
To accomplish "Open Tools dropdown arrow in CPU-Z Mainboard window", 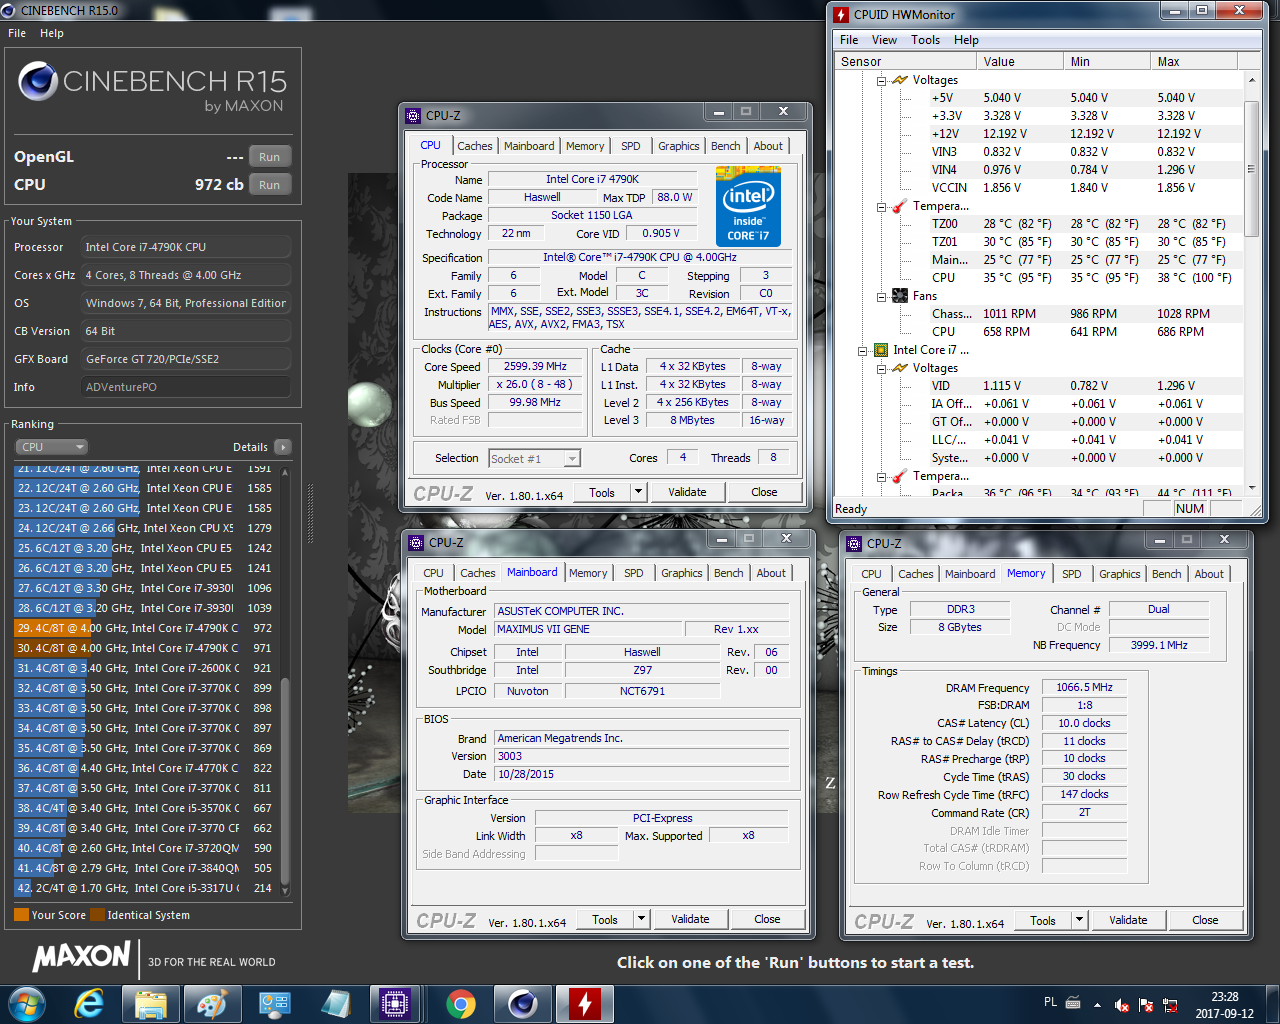I will (x=641, y=919).
